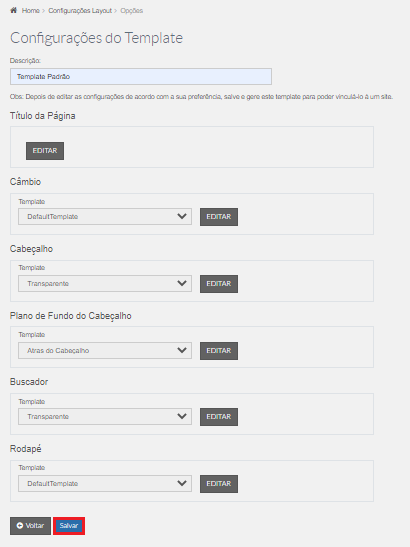Edit the Plano de Fundo do Cabeçalho template
This screenshot has height=547, width=410.
(219, 351)
